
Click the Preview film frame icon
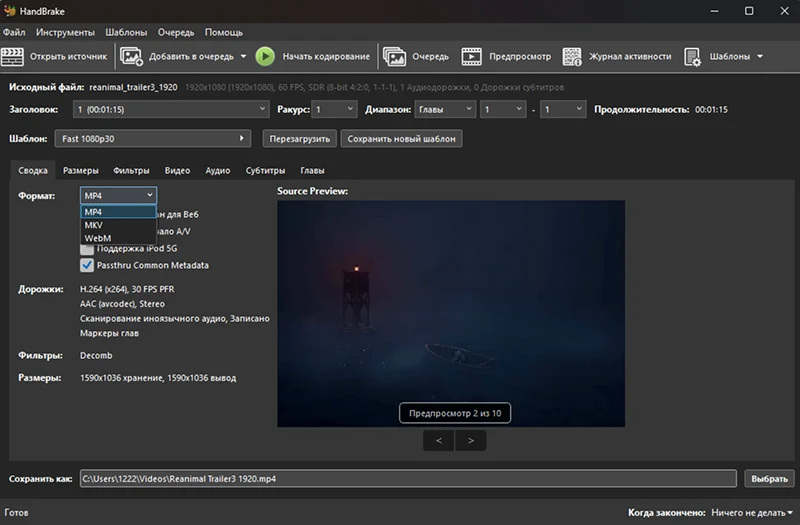(x=471, y=57)
